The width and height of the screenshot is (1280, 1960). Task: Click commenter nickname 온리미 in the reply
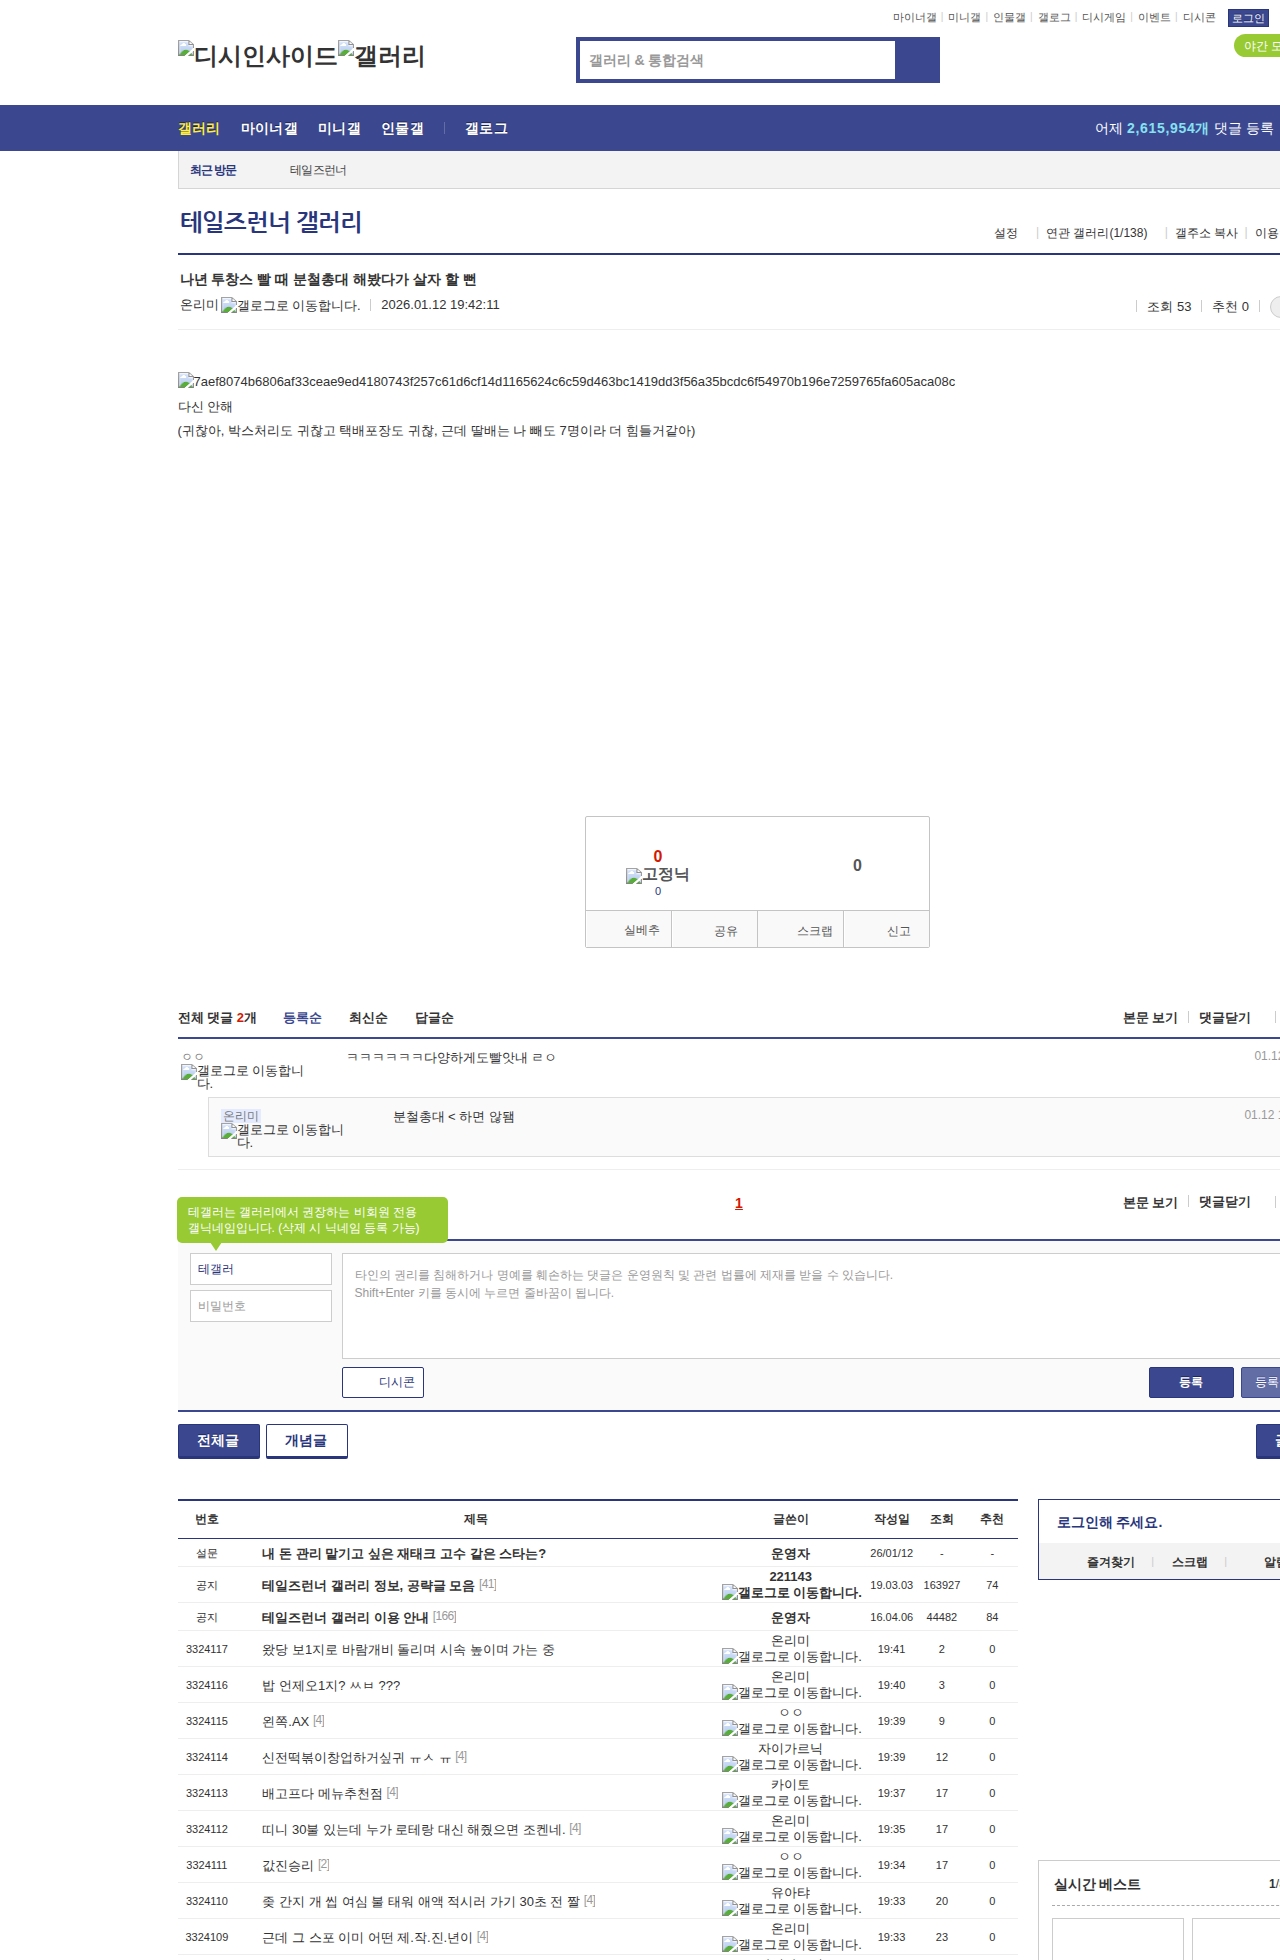coord(241,1116)
